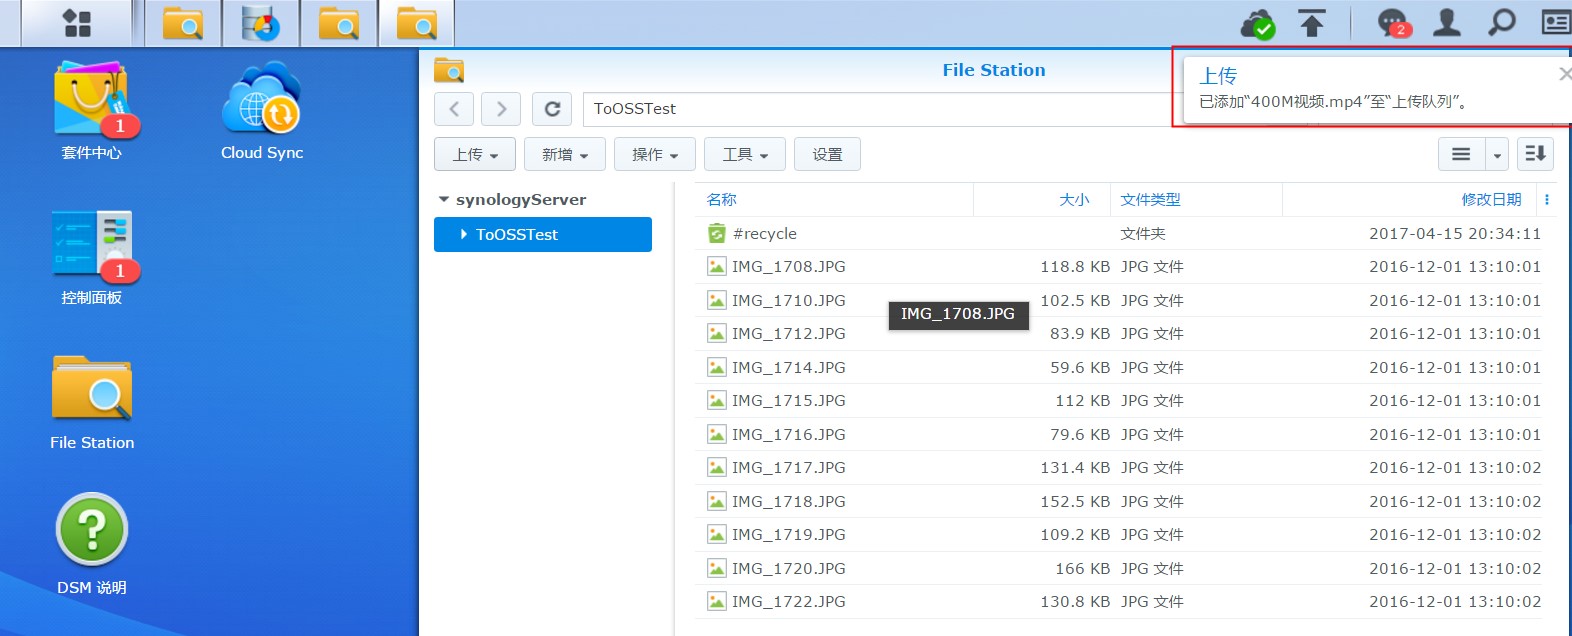Select the #recycle folder name
The width and height of the screenshot is (1572, 636).
coord(765,234)
